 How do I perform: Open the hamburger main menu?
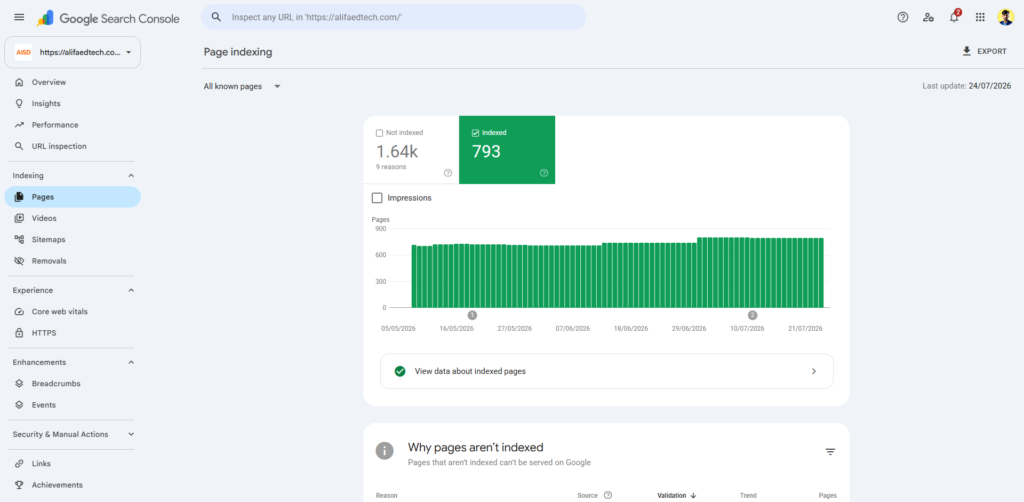click(x=19, y=18)
